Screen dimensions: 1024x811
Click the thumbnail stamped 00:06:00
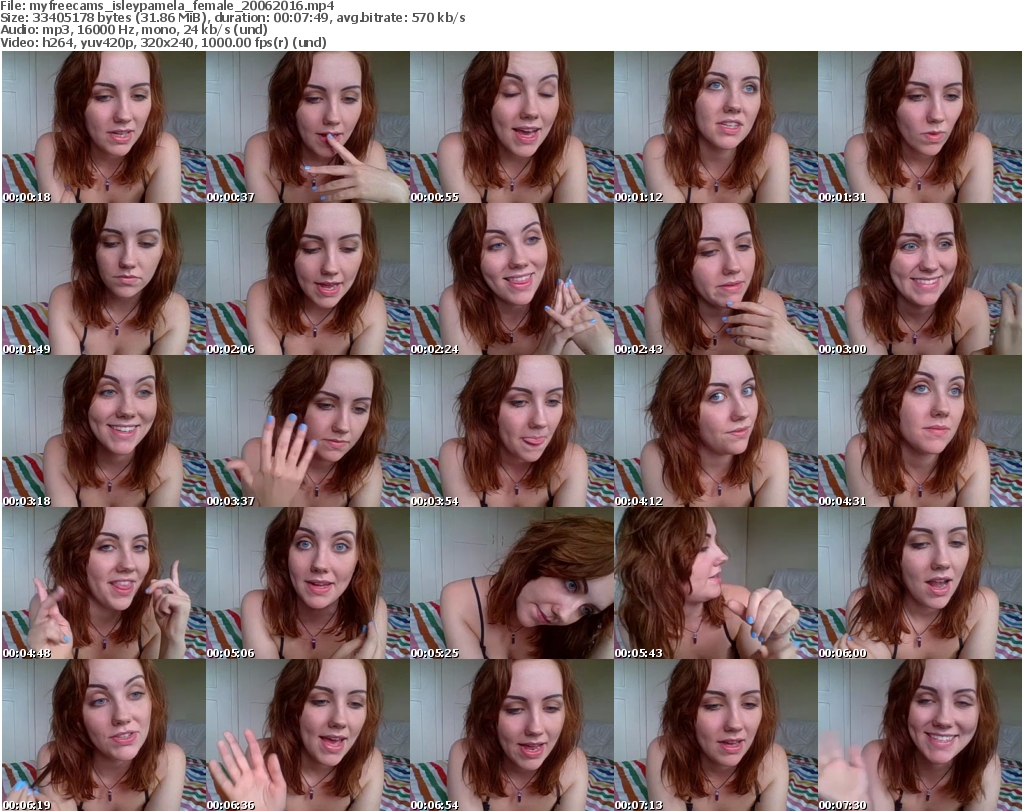[x=920, y=583]
